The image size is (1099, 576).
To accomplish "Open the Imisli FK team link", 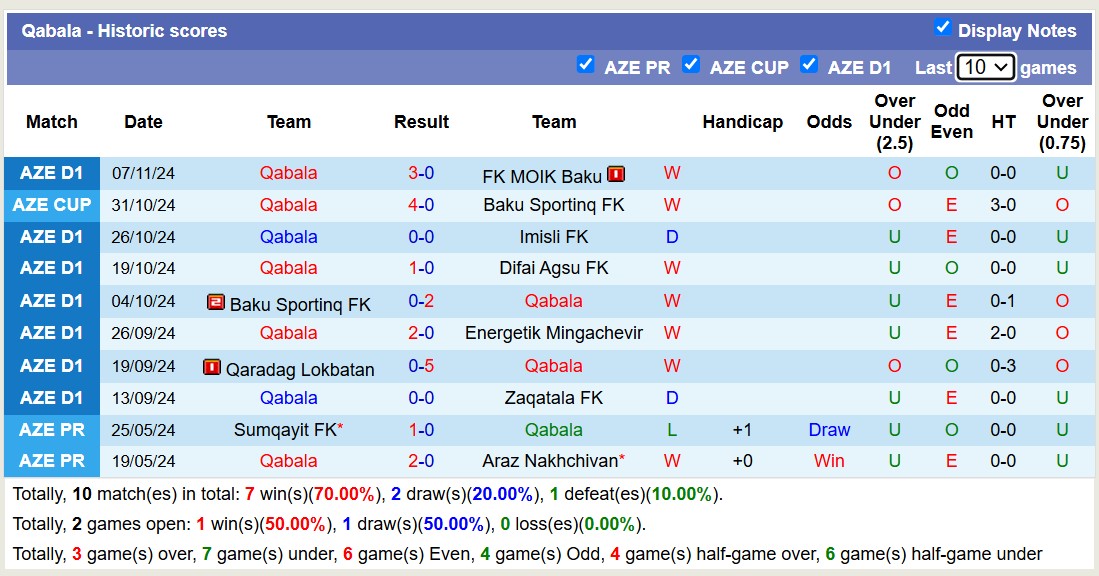I will tap(554, 237).
